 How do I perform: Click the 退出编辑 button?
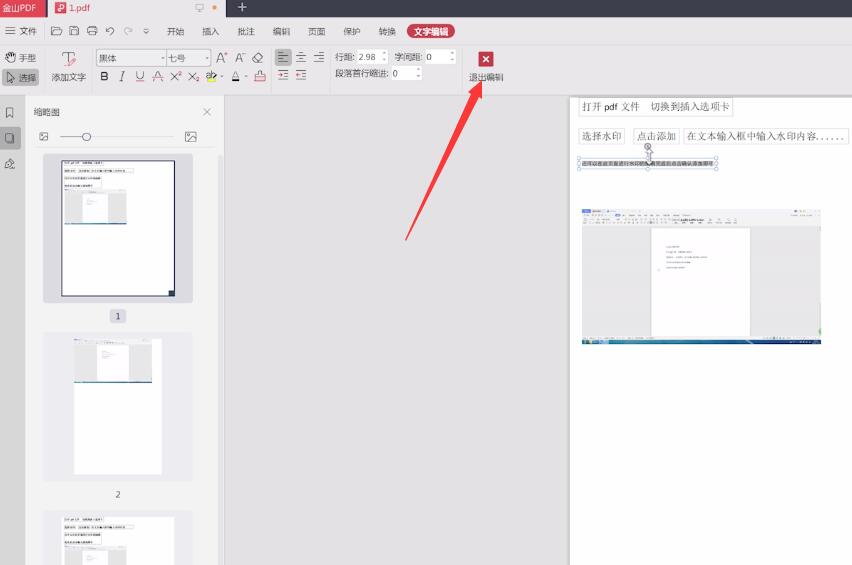click(486, 67)
